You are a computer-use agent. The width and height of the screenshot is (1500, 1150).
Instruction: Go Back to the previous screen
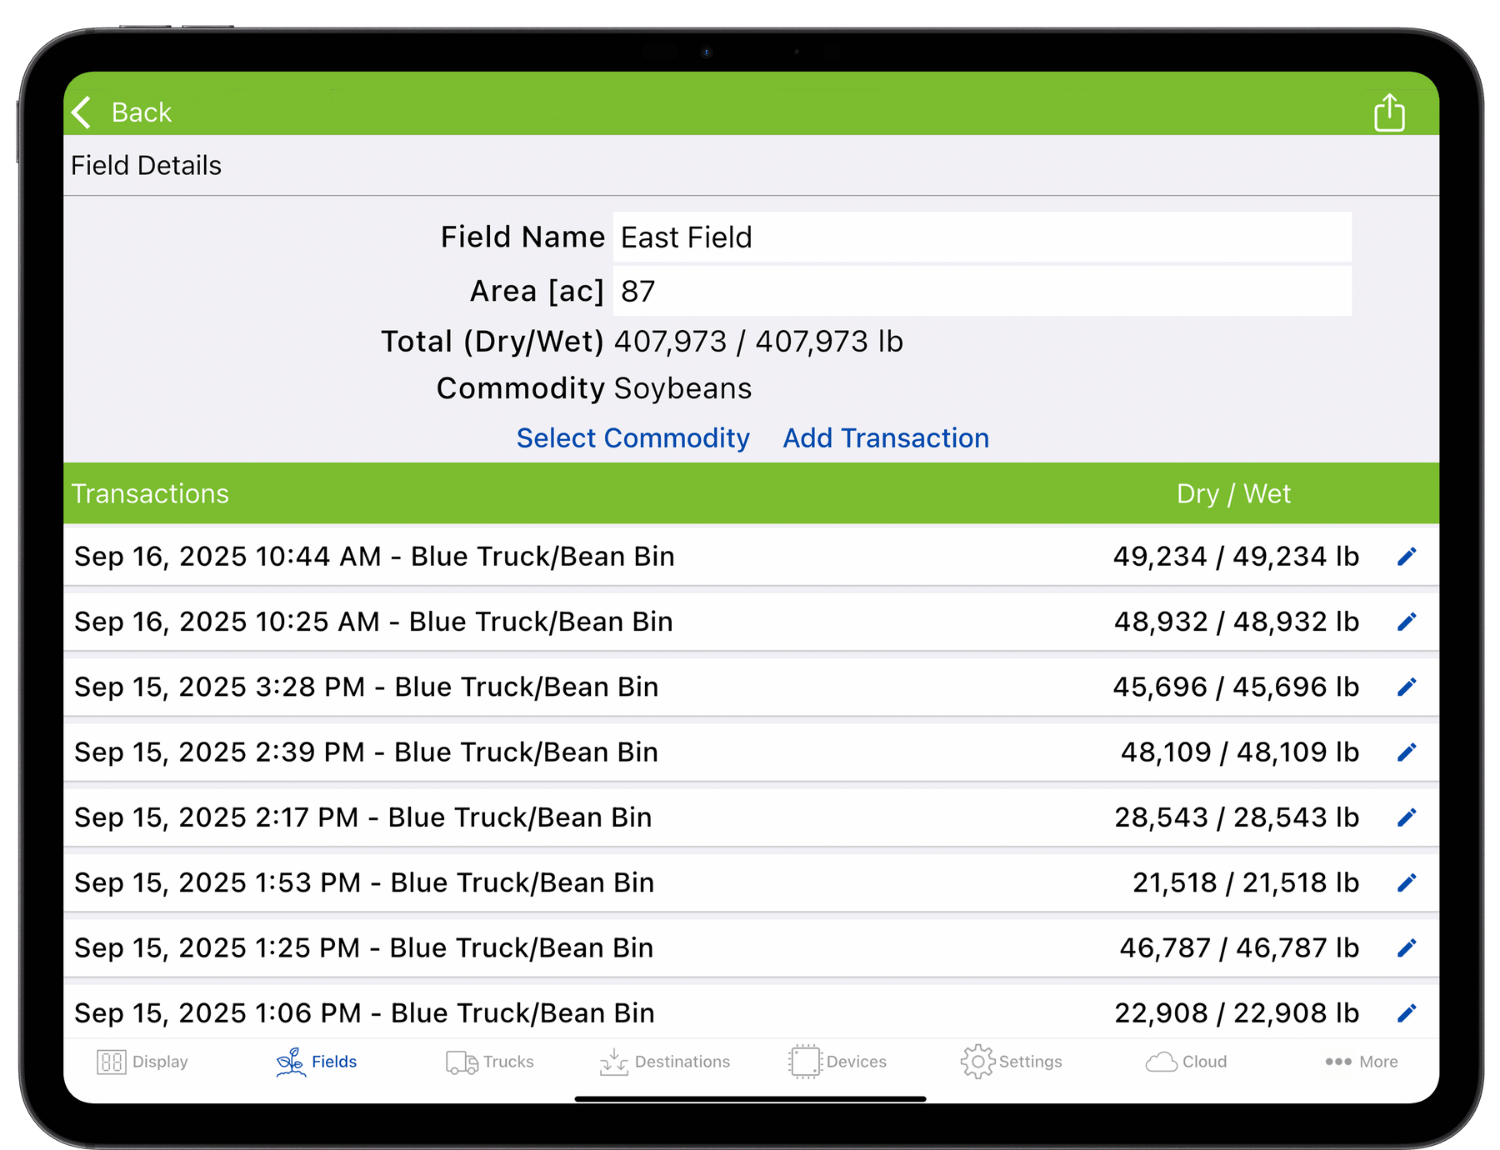(140, 112)
